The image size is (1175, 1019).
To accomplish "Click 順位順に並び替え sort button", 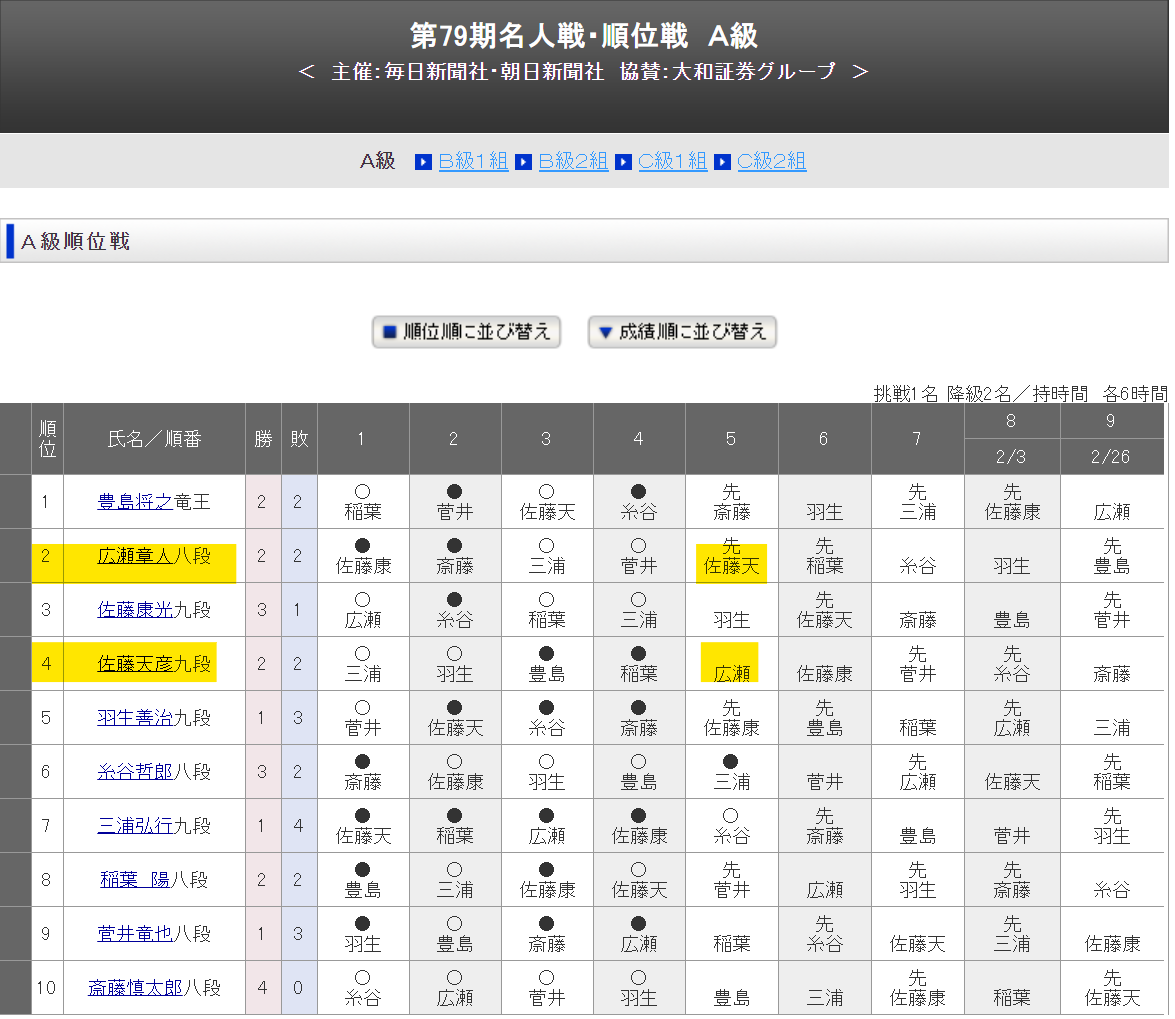I will [x=466, y=332].
